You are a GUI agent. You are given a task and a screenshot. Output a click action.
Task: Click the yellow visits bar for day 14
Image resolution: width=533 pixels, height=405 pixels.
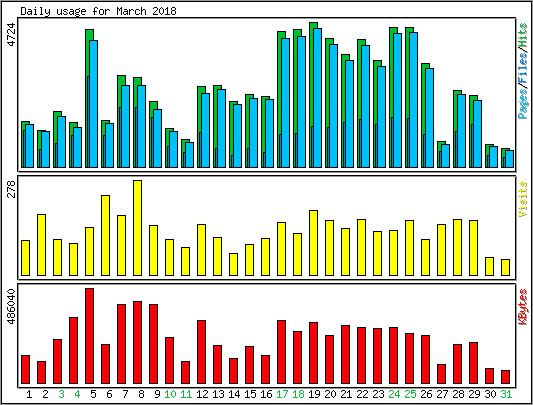(234, 264)
